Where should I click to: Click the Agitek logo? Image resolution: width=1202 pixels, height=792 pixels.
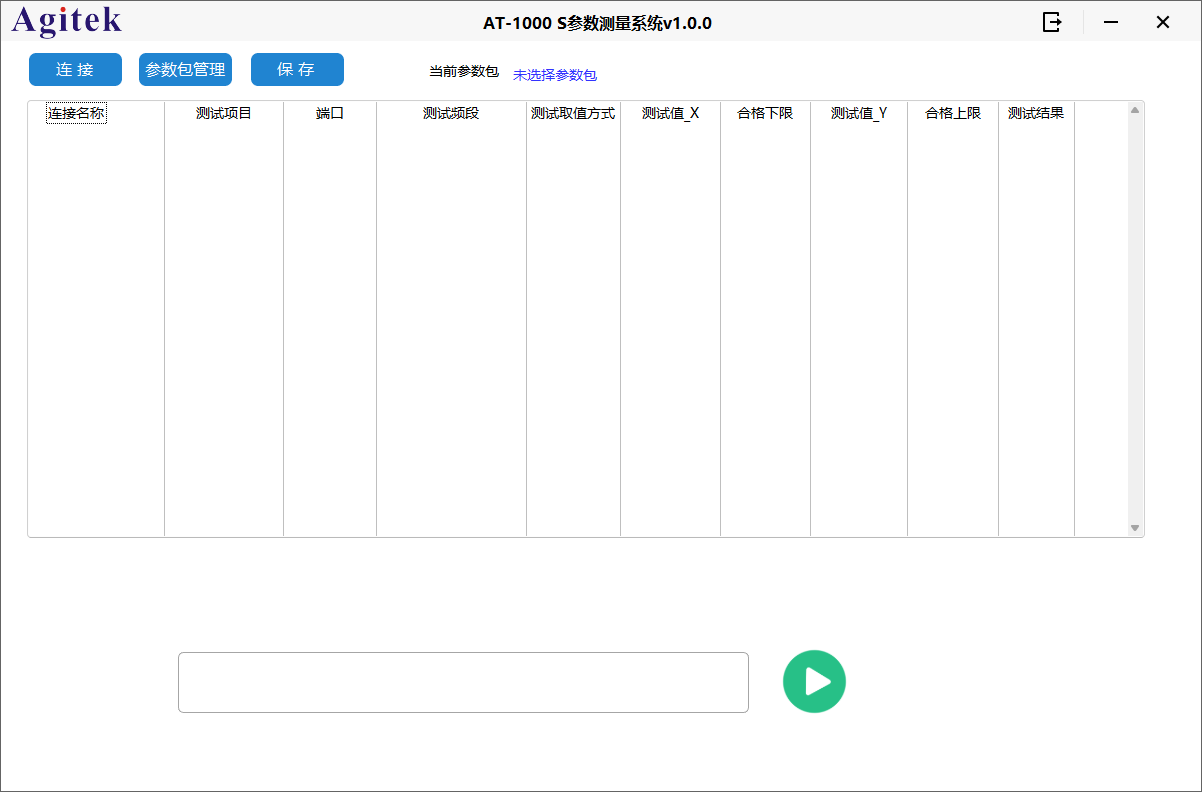pos(66,20)
